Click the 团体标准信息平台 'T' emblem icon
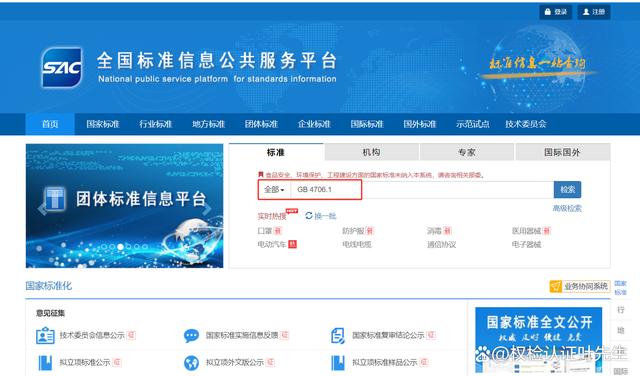The height and width of the screenshot is (376, 640). point(55,199)
